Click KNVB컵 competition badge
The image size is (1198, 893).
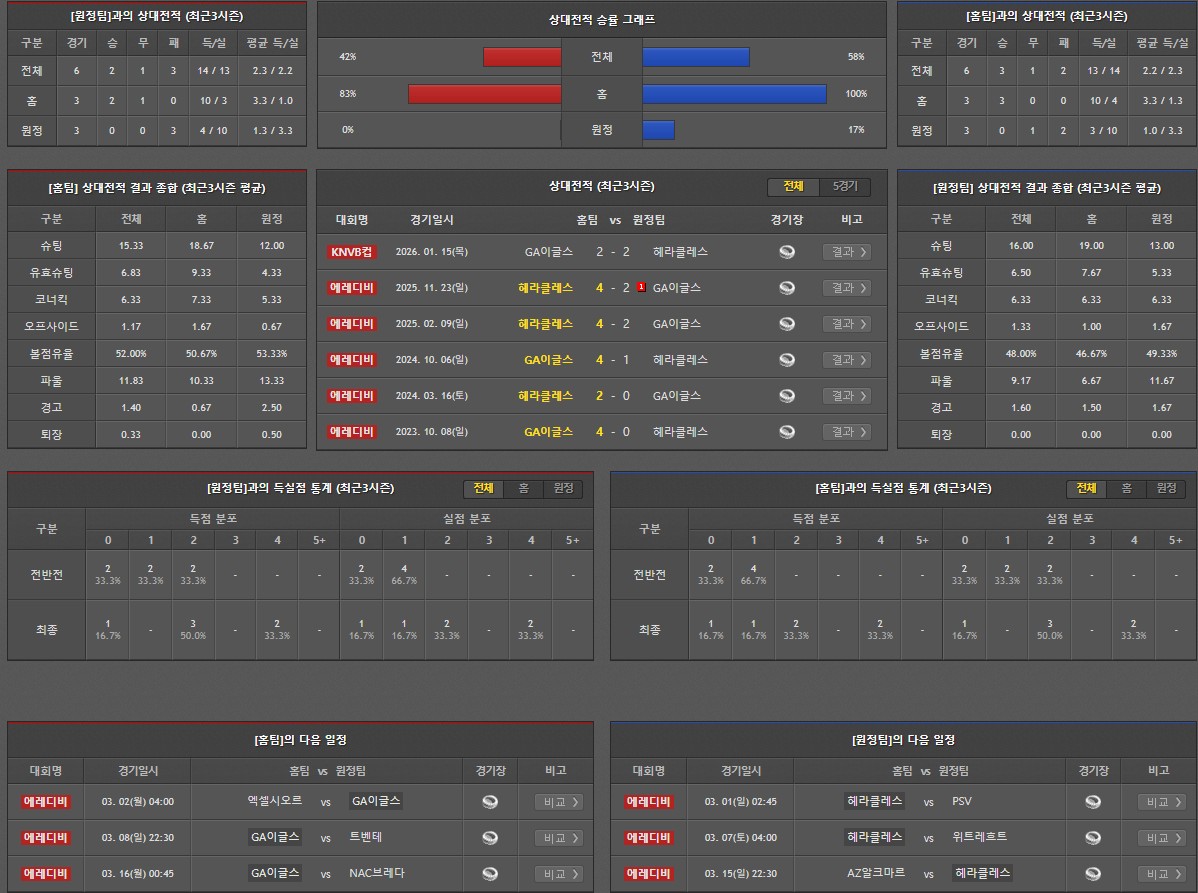click(352, 252)
